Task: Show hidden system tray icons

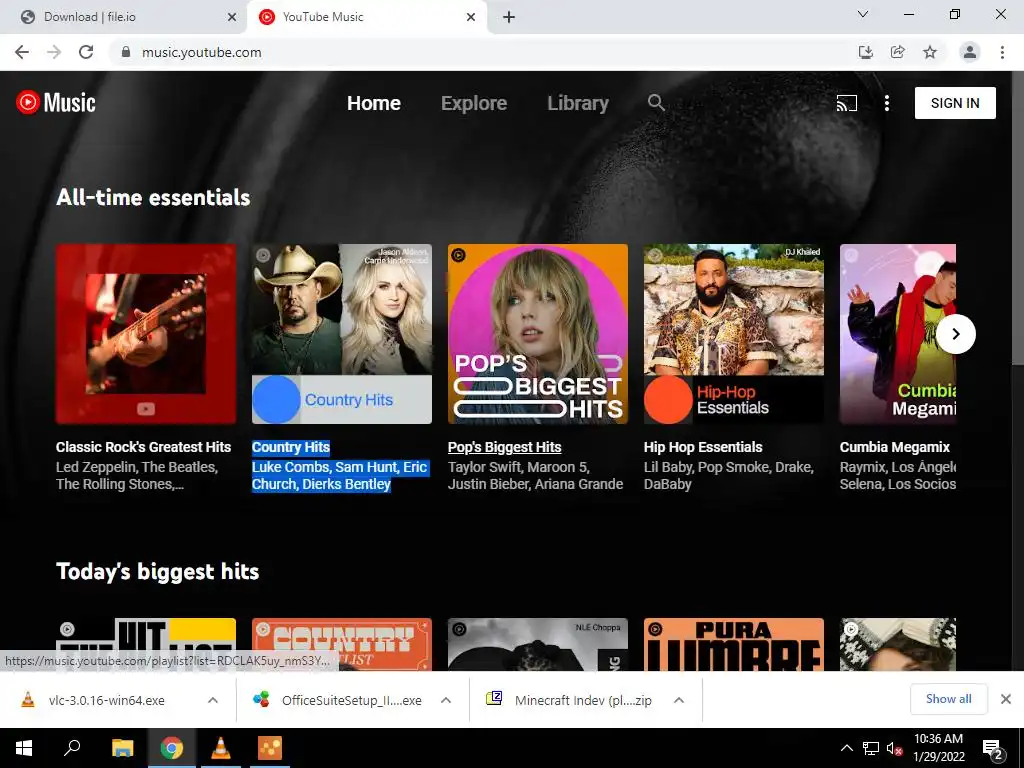Action: coord(846,748)
